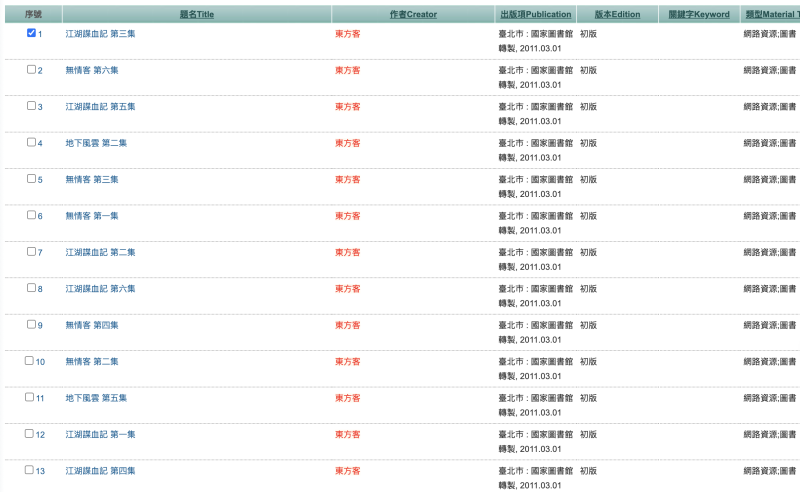This screenshot has height=492, width=800.
Task: Check the box next to row 8
Action: [x=31, y=287]
